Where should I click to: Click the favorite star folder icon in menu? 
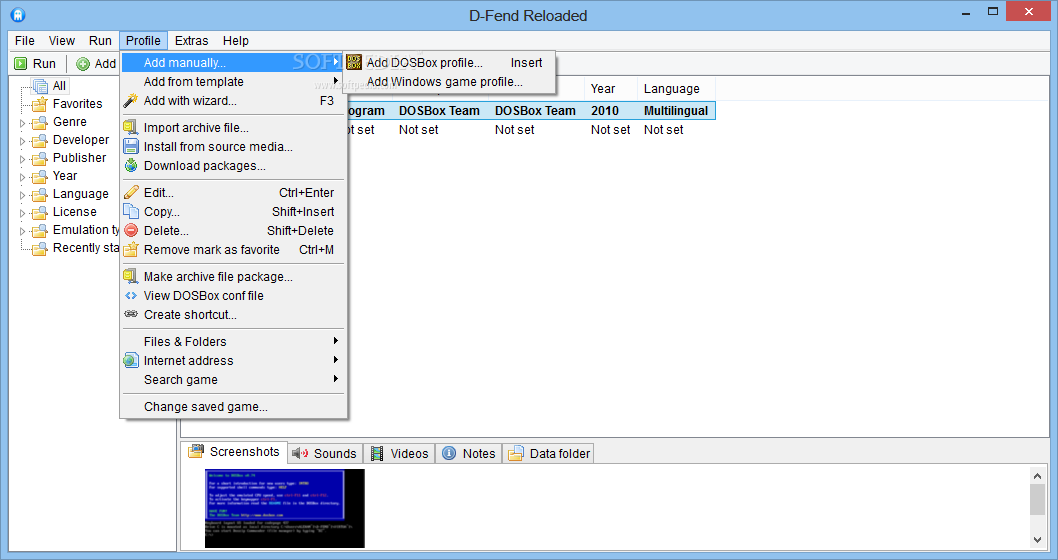pyautogui.click(x=131, y=250)
